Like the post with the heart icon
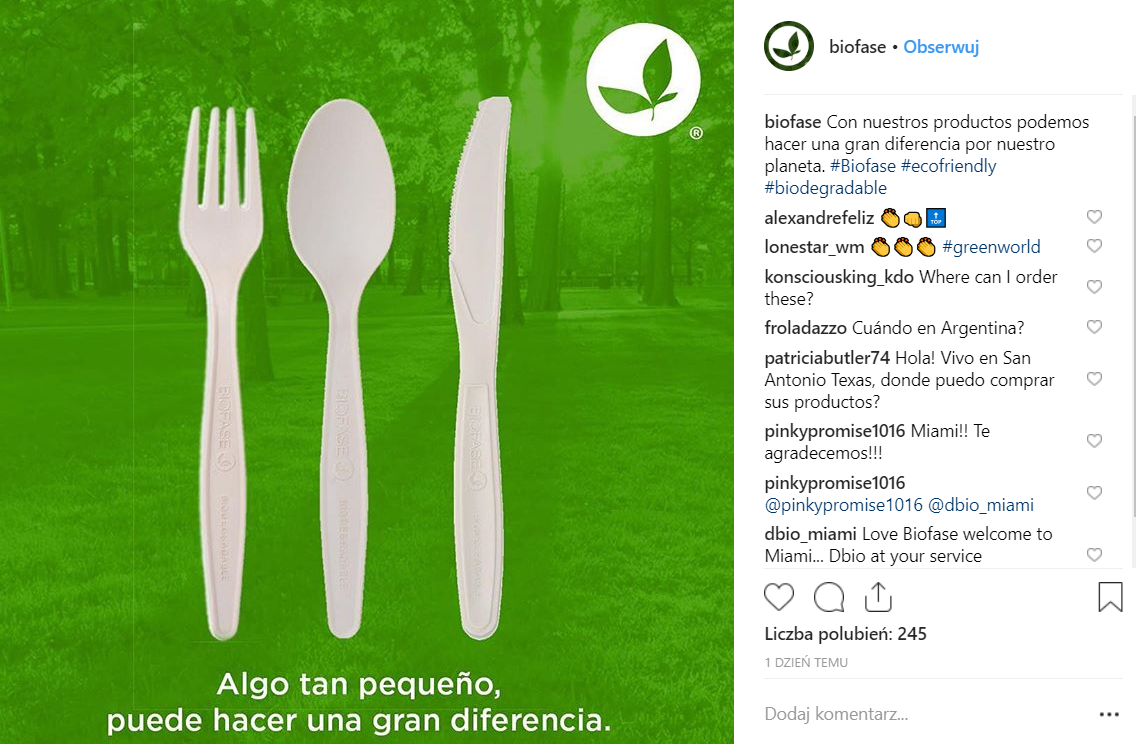The width and height of the screenshot is (1136, 744). (x=779, y=597)
